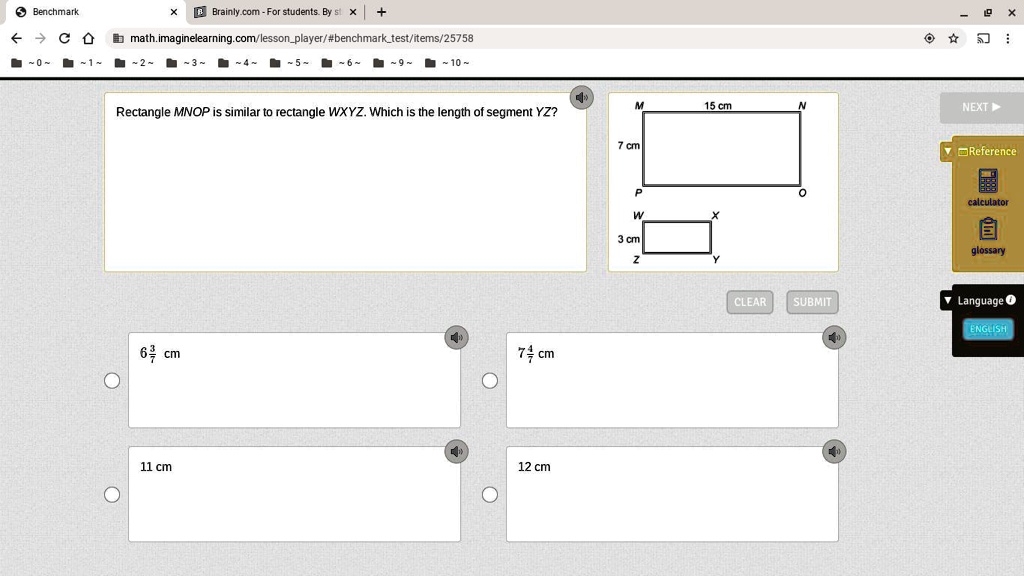This screenshot has width=1024, height=576.
Task: Open the ~ 10 ~ bookmark folder
Action: click(x=447, y=63)
